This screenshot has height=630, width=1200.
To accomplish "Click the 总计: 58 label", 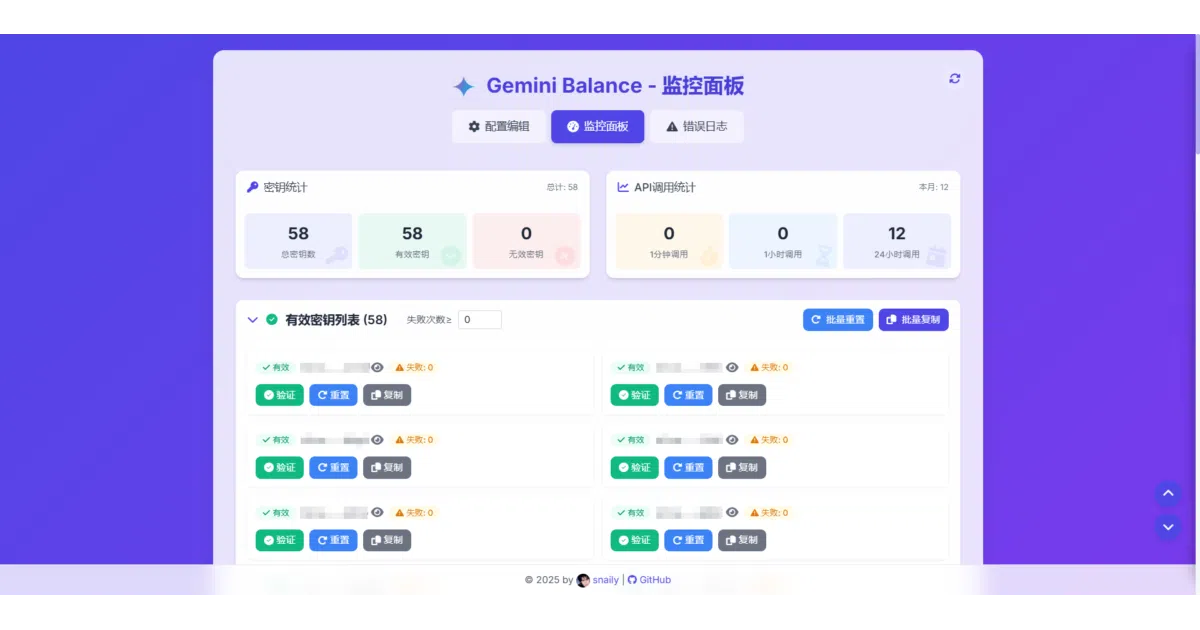I will click(x=562, y=187).
